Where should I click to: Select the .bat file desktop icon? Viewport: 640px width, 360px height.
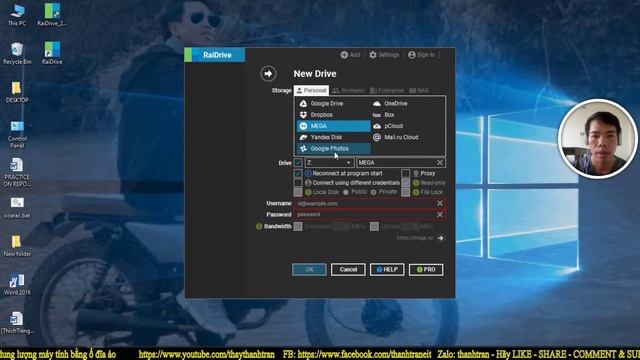coord(17,207)
